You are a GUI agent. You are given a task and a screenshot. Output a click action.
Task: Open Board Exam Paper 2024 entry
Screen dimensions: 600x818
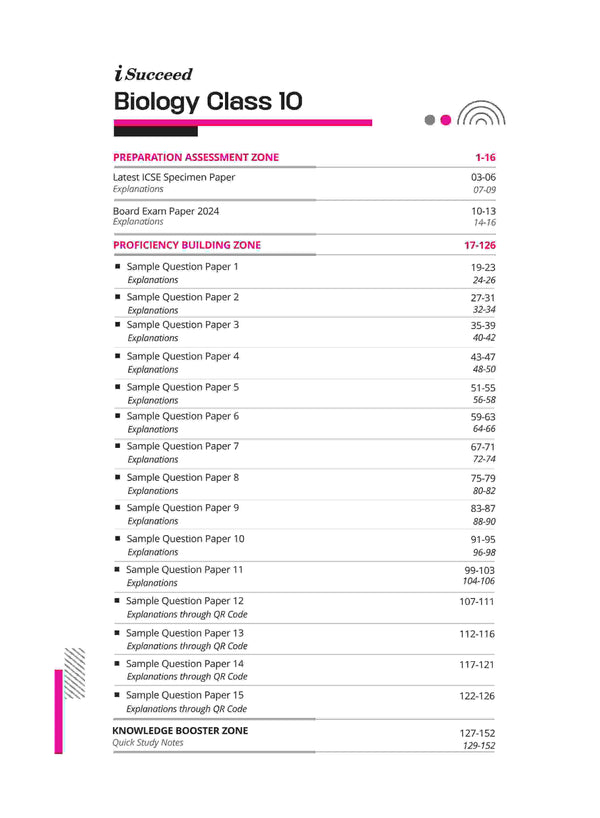(166, 211)
